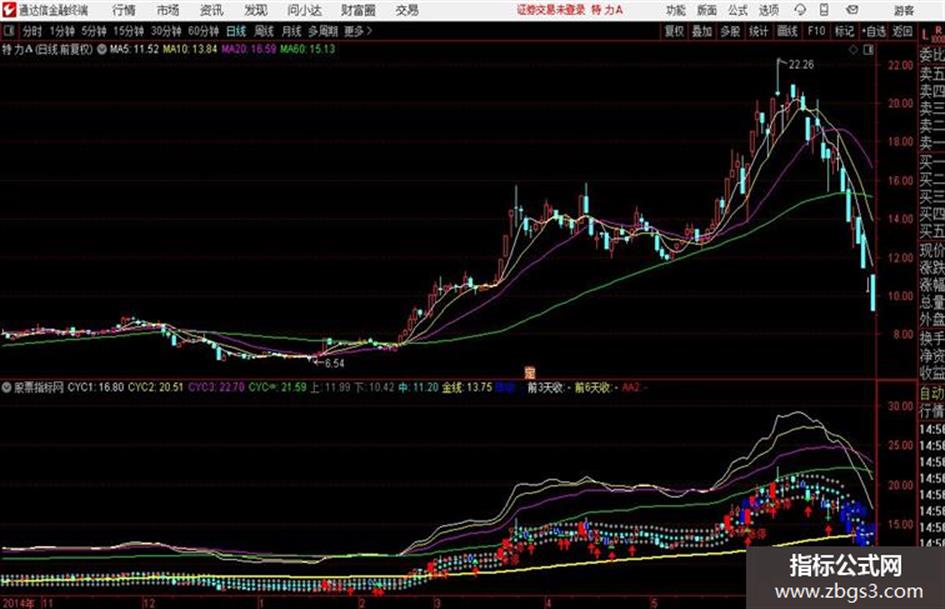Click the 前3天收 label
The height and width of the screenshot is (609, 945).
tap(547, 387)
